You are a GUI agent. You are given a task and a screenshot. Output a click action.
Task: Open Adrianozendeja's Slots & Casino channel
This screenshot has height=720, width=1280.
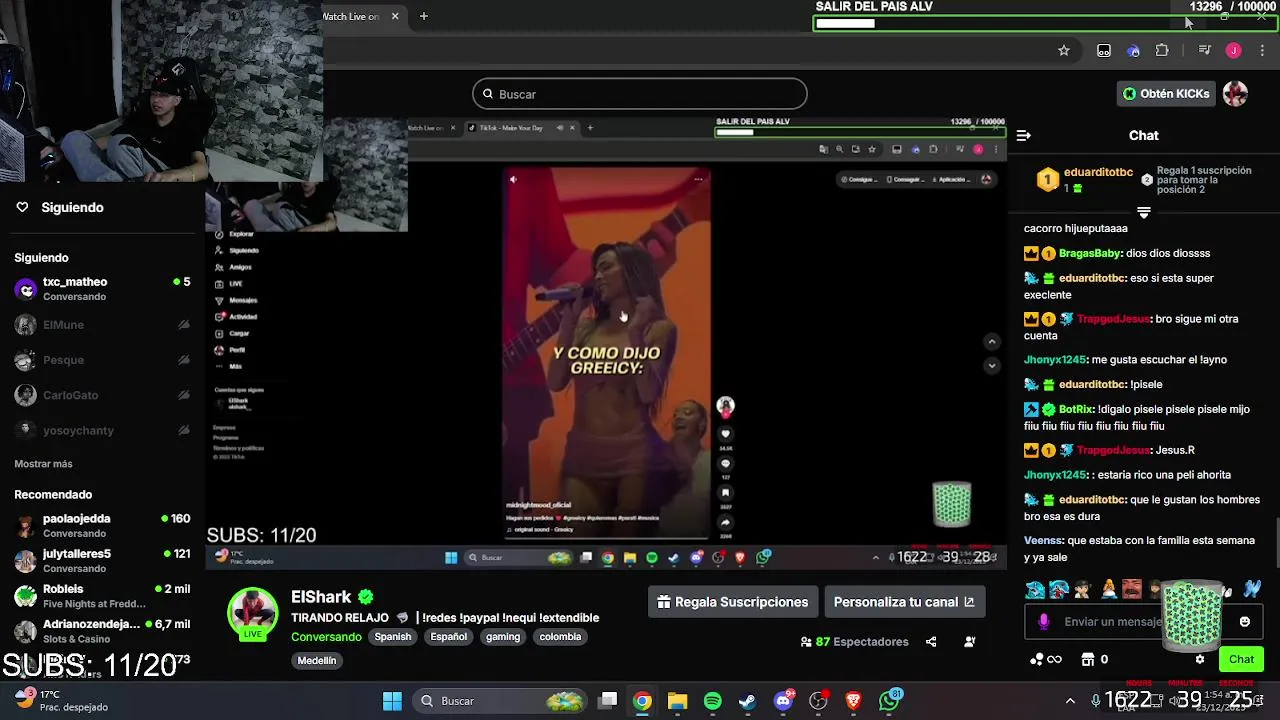pyautogui.click(x=102, y=631)
